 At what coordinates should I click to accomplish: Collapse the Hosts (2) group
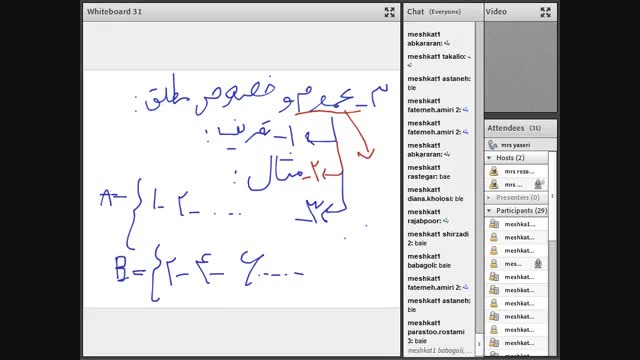489,158
